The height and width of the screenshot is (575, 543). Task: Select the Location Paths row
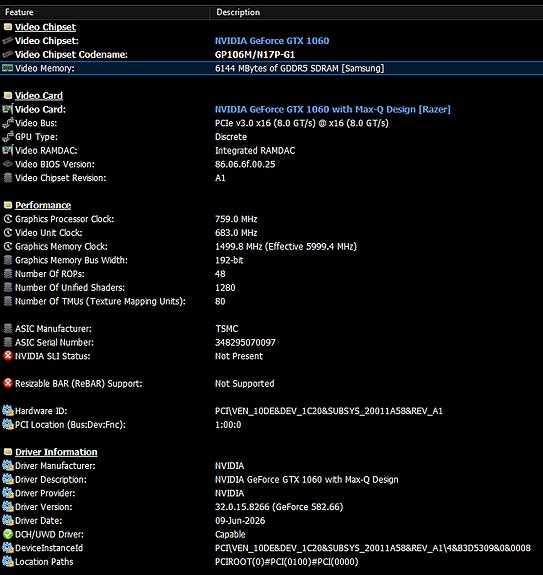(271, 561)
